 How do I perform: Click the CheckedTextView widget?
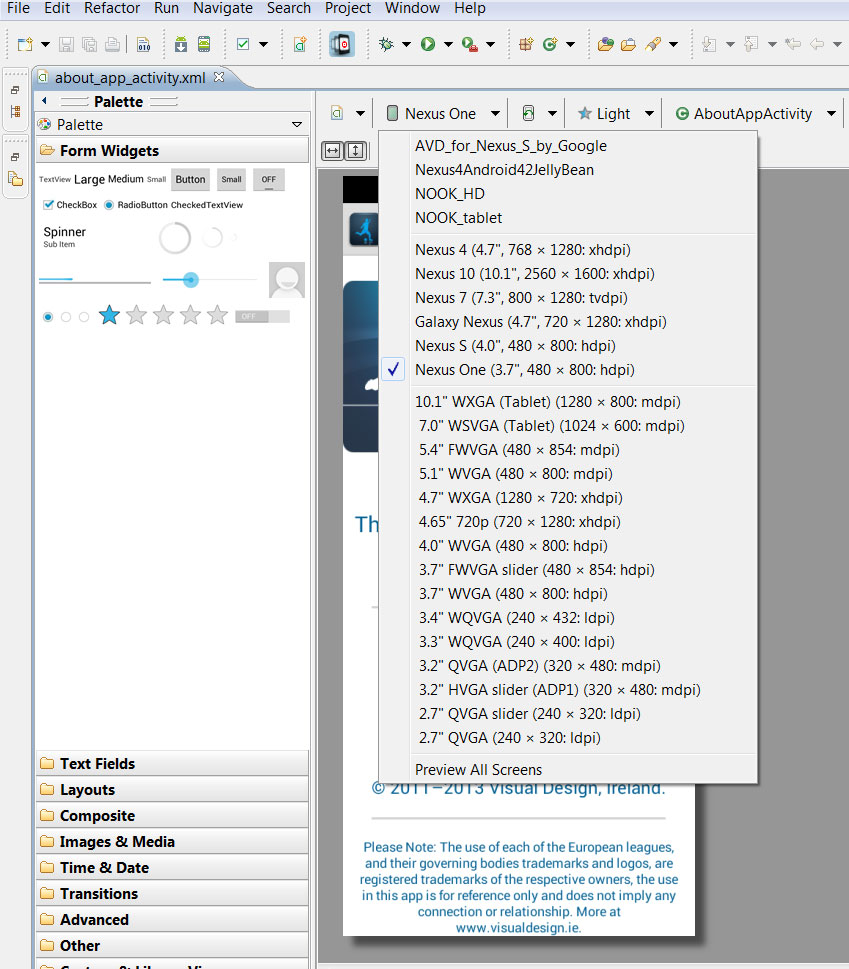click(x=207, y=205)
